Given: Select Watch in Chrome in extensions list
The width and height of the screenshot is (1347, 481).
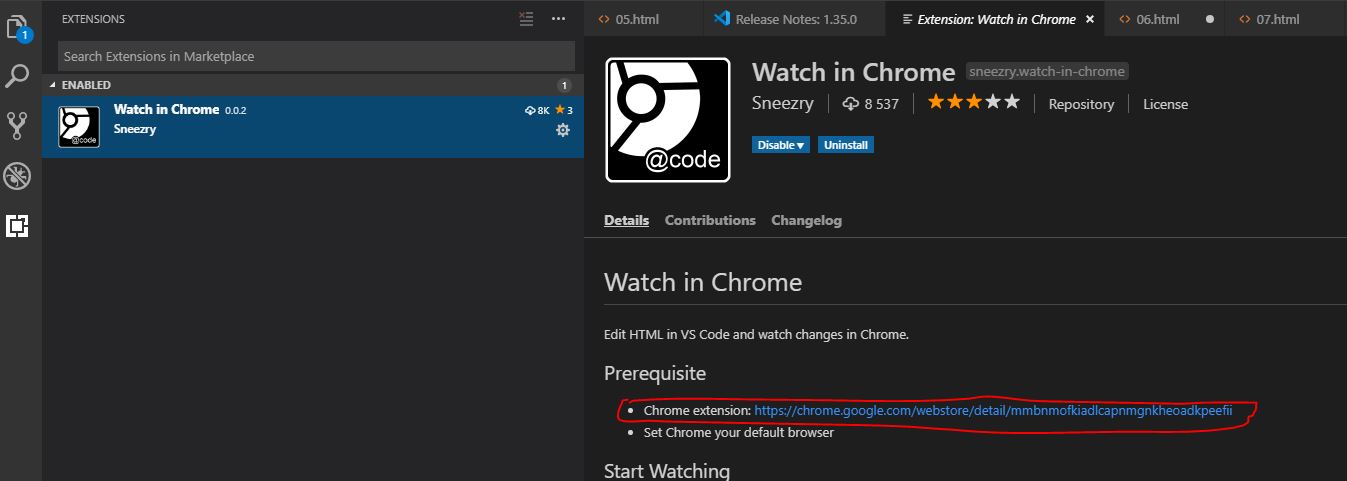Looking at the screenshot, I should coord(313,126).
